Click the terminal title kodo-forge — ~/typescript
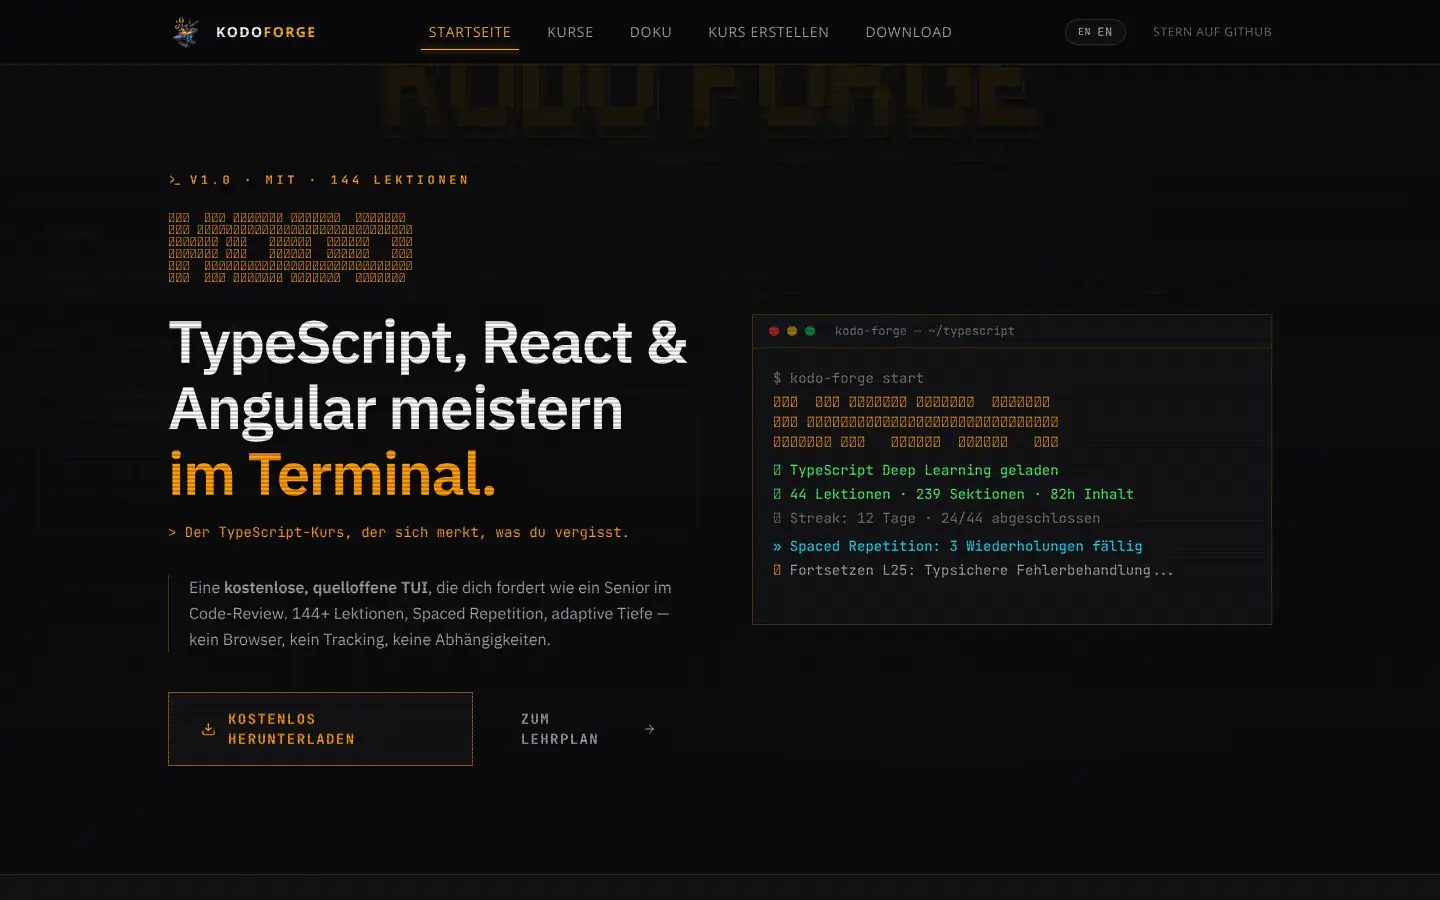 [x=924, y=331]
